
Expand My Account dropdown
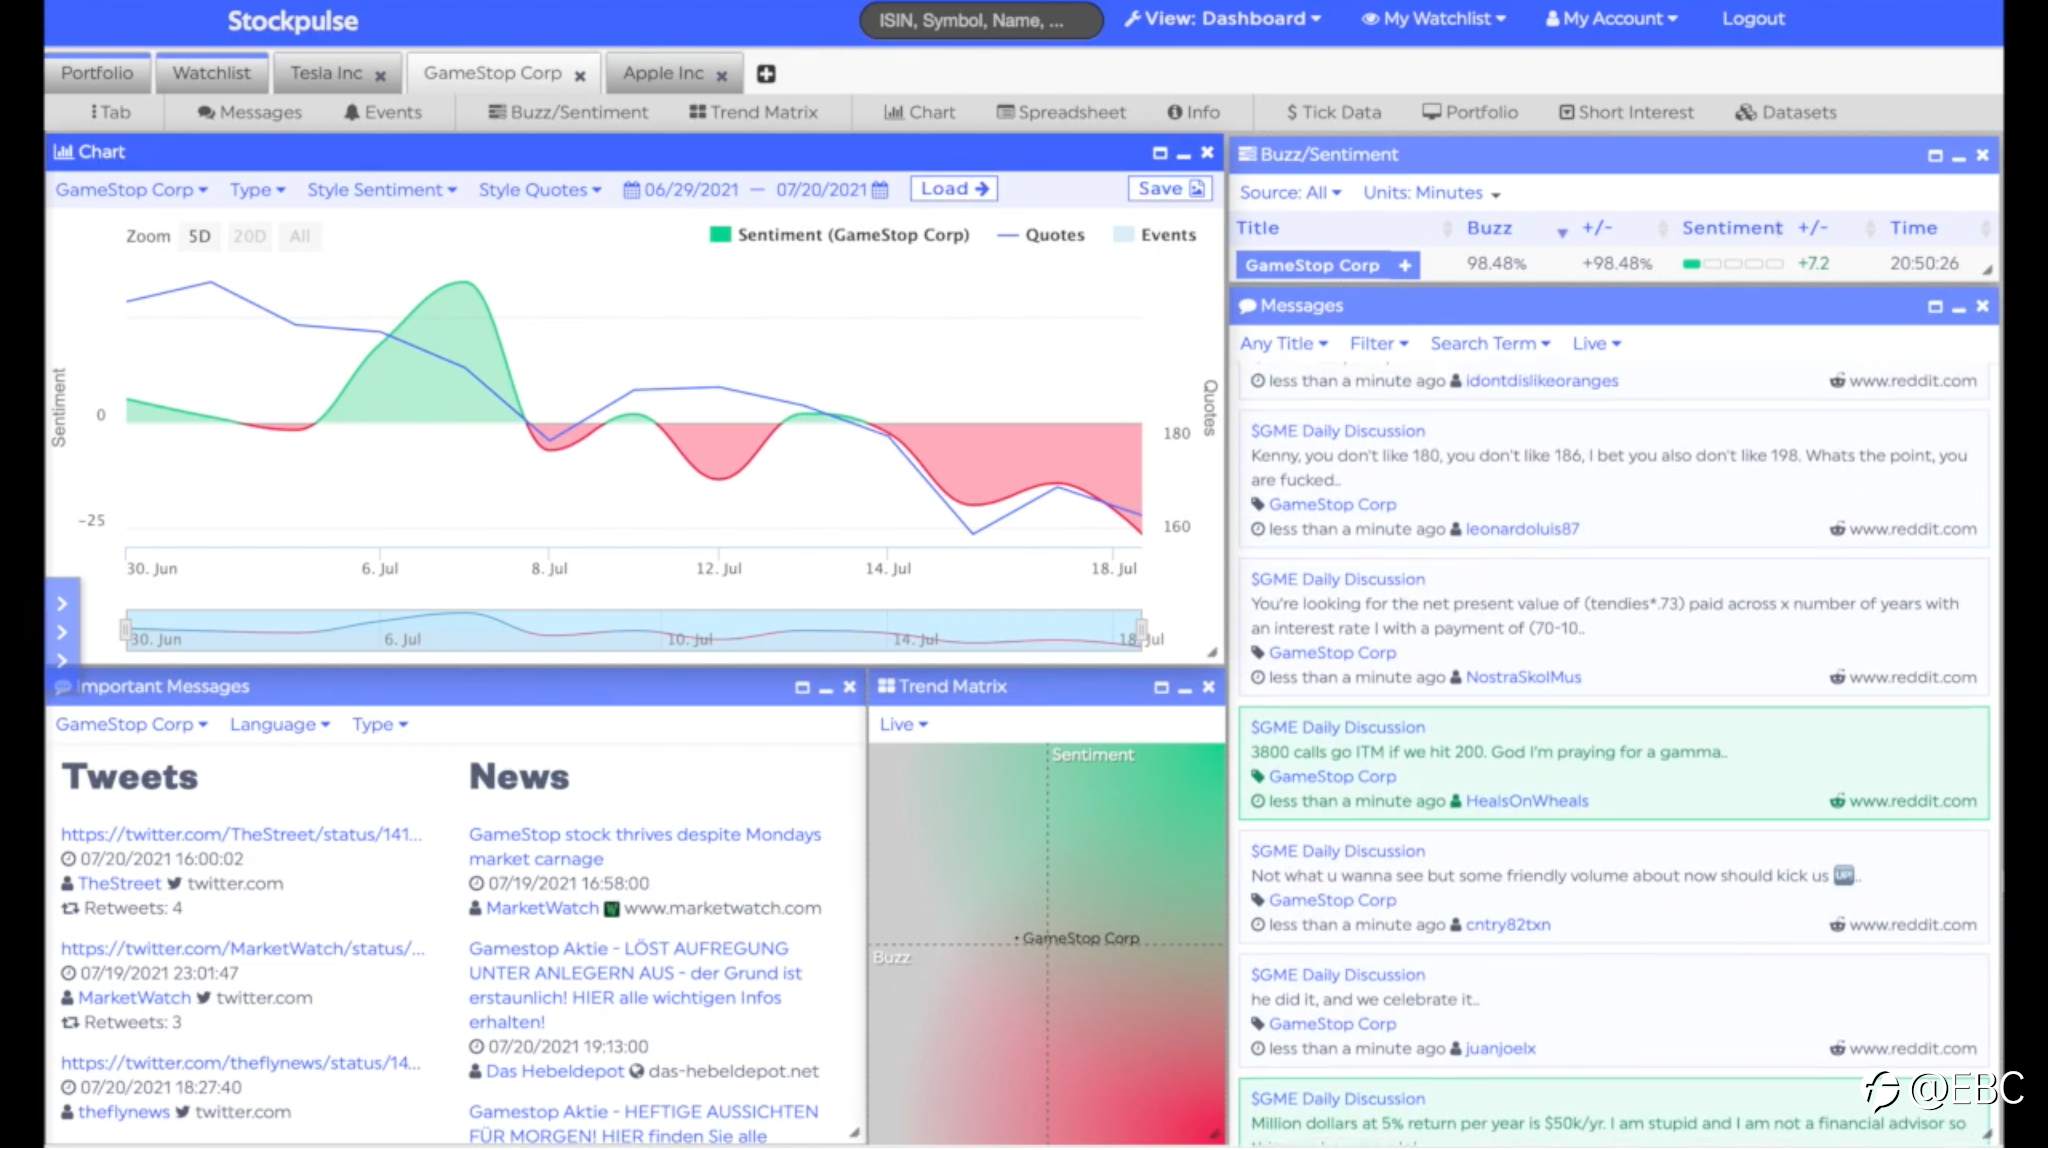pyautogui.click(x=1611, y=19)
